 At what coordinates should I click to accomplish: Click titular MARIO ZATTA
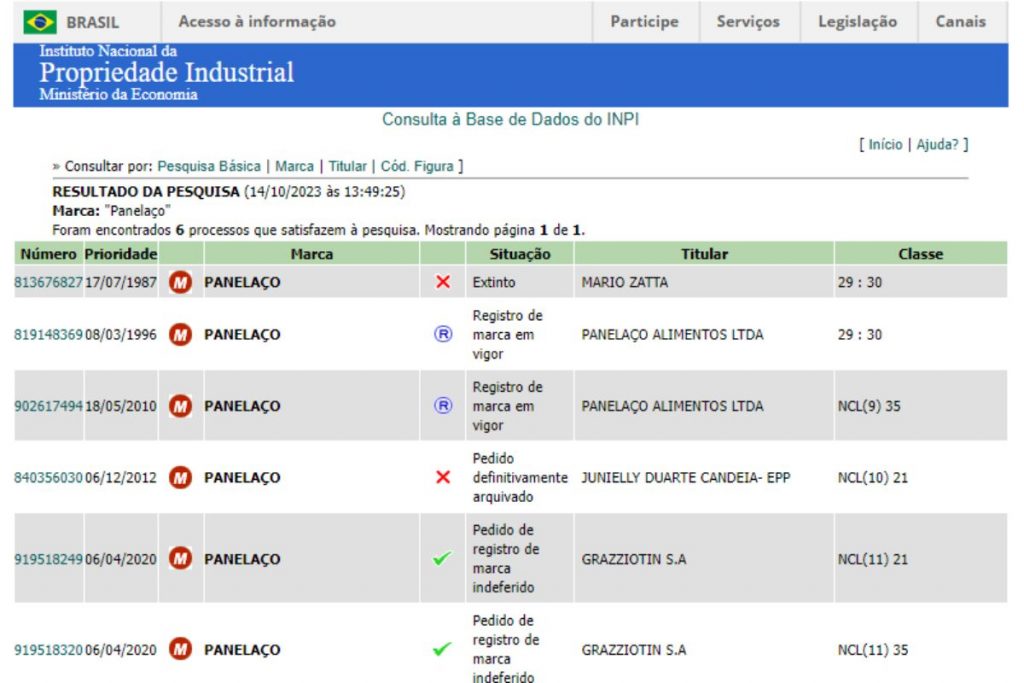click(x=624, y=283)
